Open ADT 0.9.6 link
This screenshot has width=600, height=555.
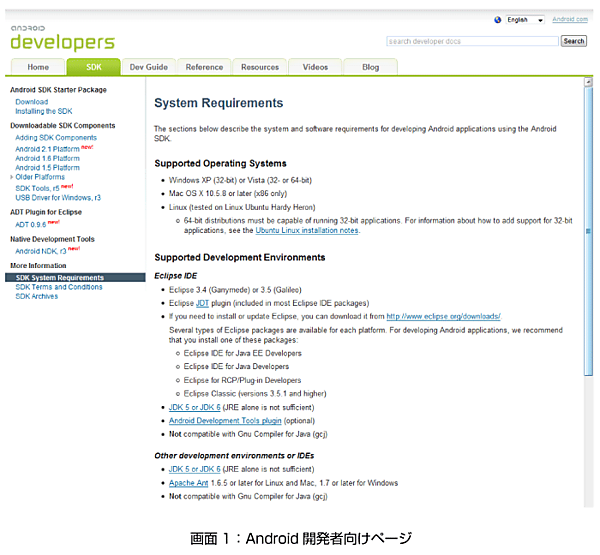coord(31,225)
